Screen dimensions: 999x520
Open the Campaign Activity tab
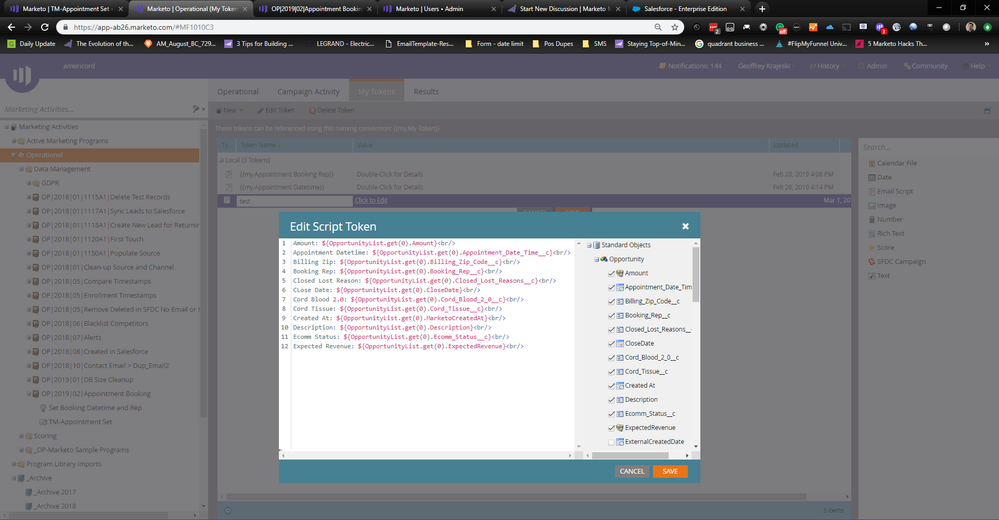click(307, 92)
